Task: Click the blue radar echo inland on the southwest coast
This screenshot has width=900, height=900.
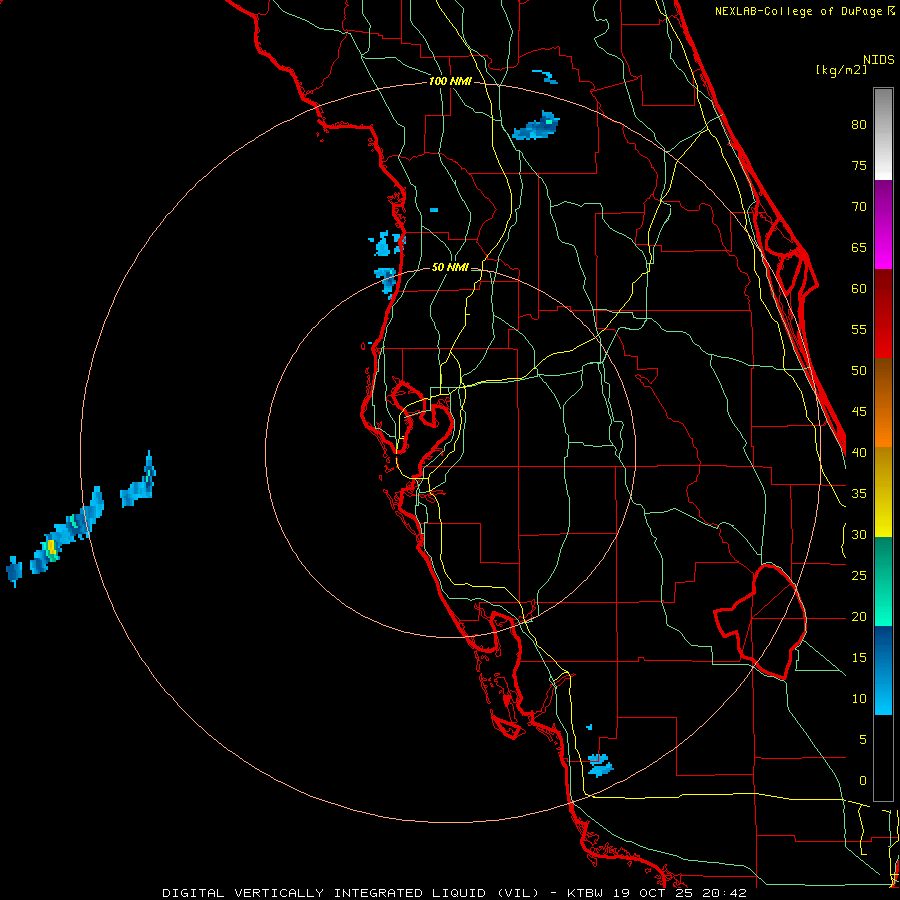Action: coord(600,765)
